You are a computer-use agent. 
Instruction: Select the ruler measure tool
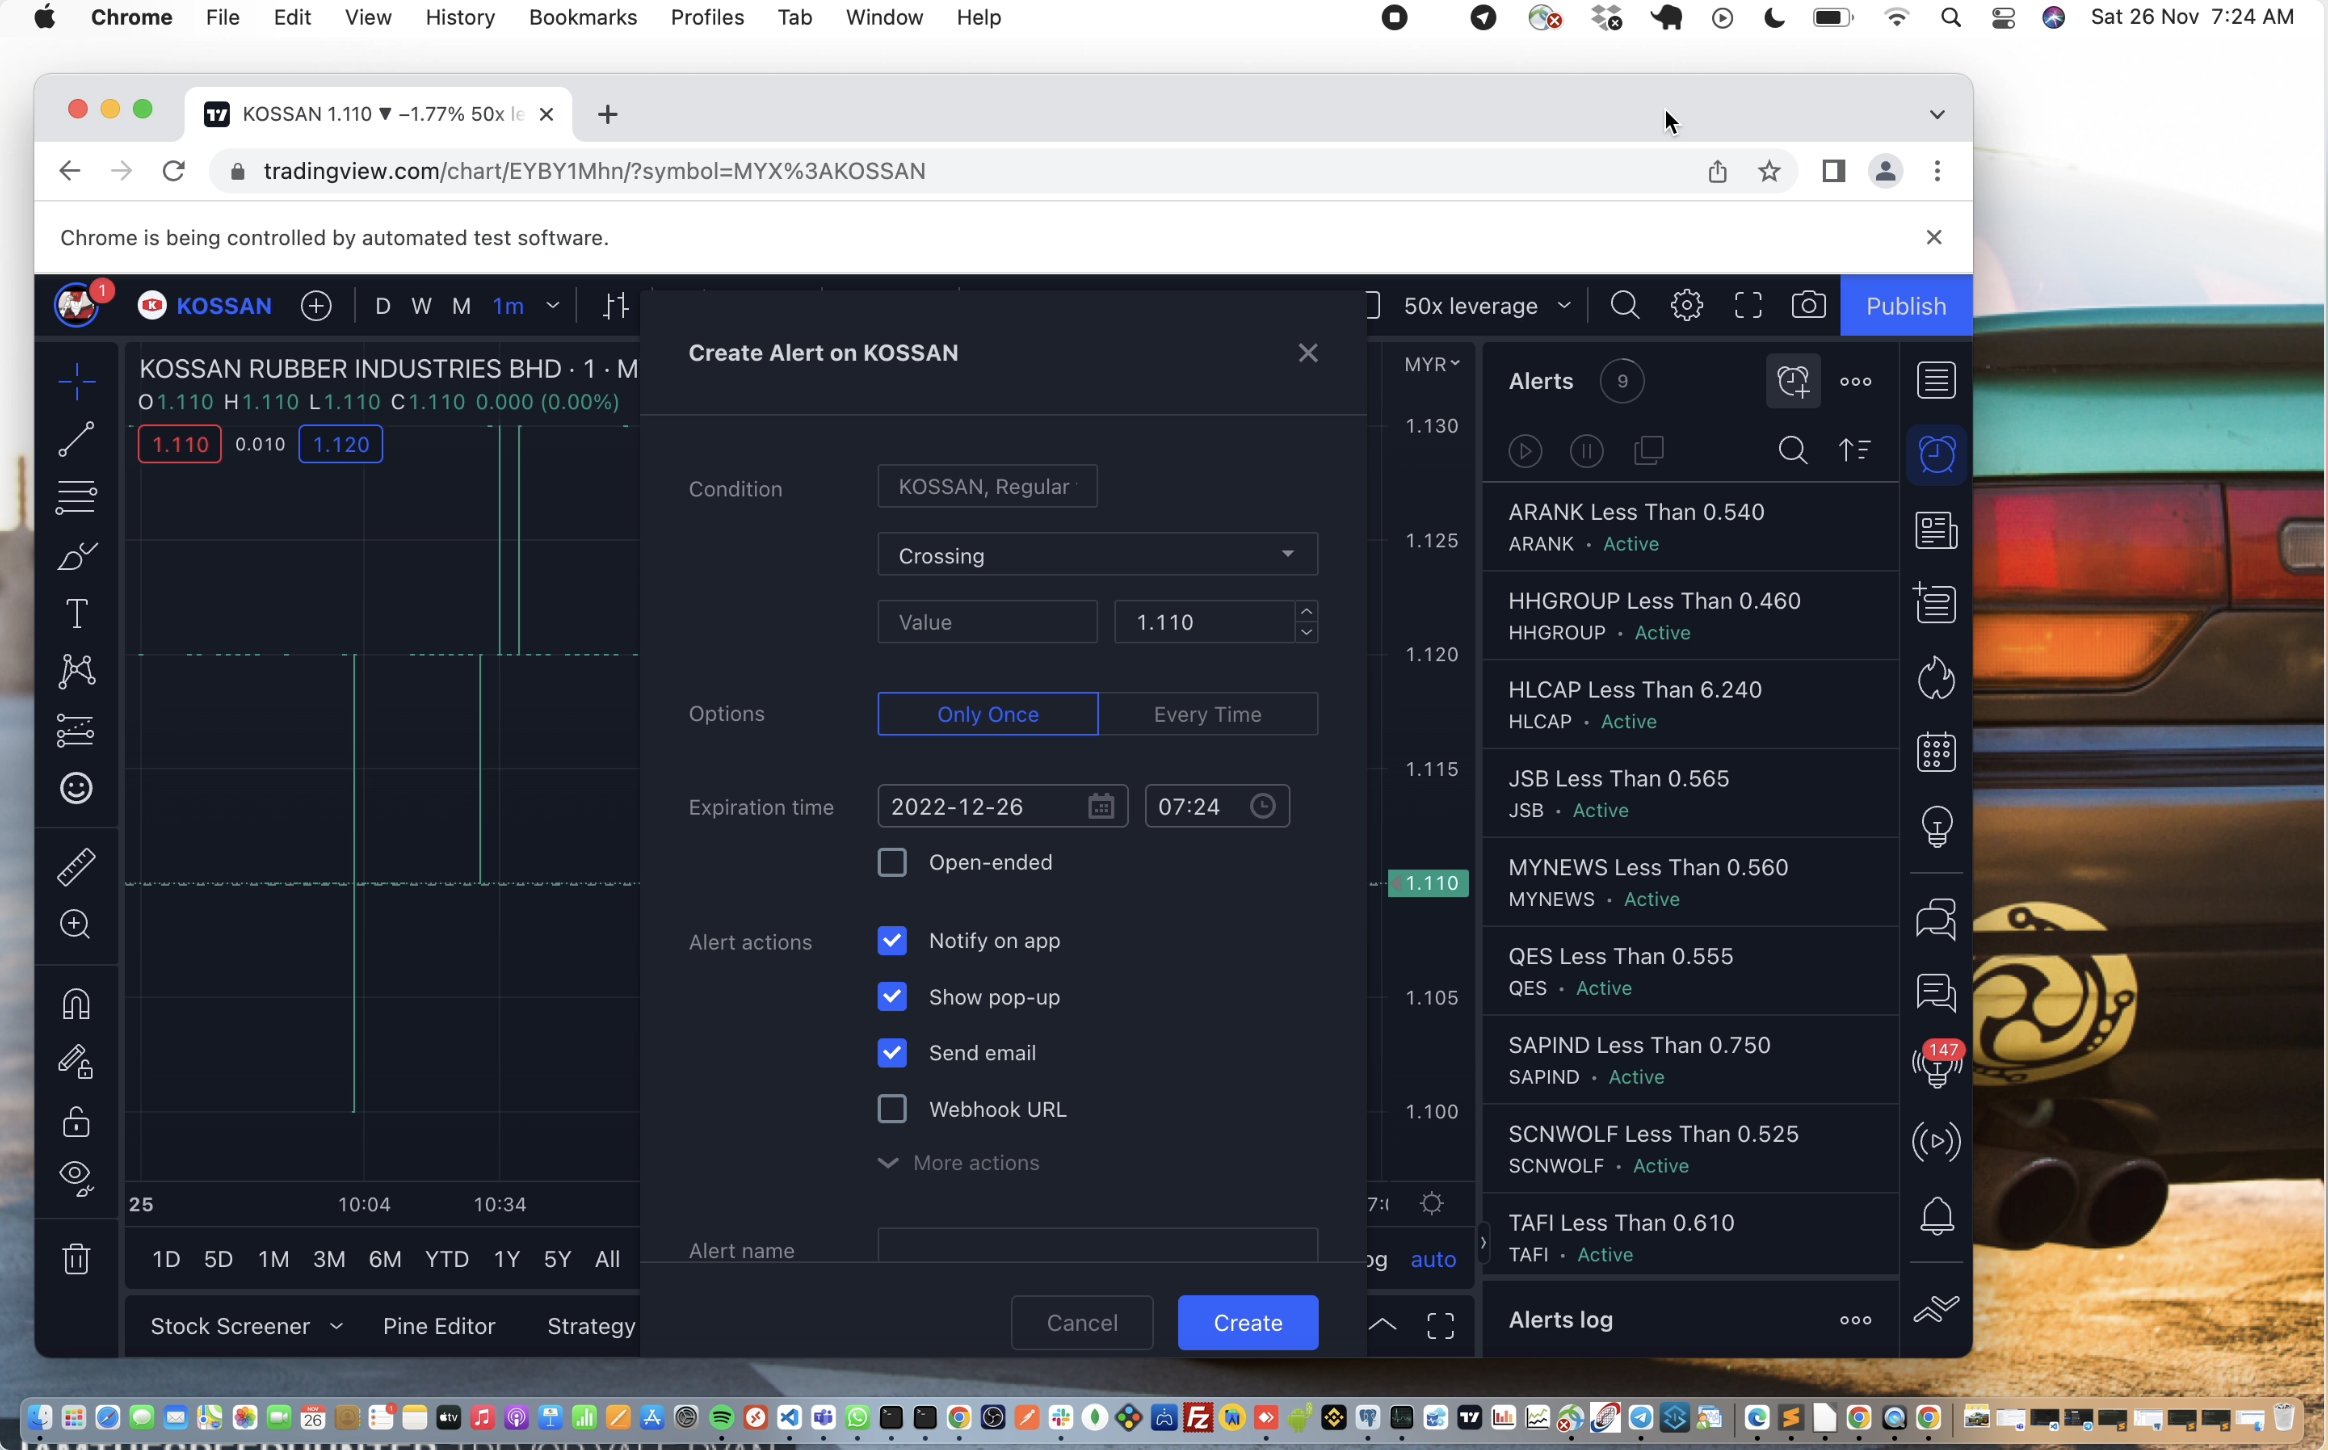pyautogui.click(x=76, y=866)
